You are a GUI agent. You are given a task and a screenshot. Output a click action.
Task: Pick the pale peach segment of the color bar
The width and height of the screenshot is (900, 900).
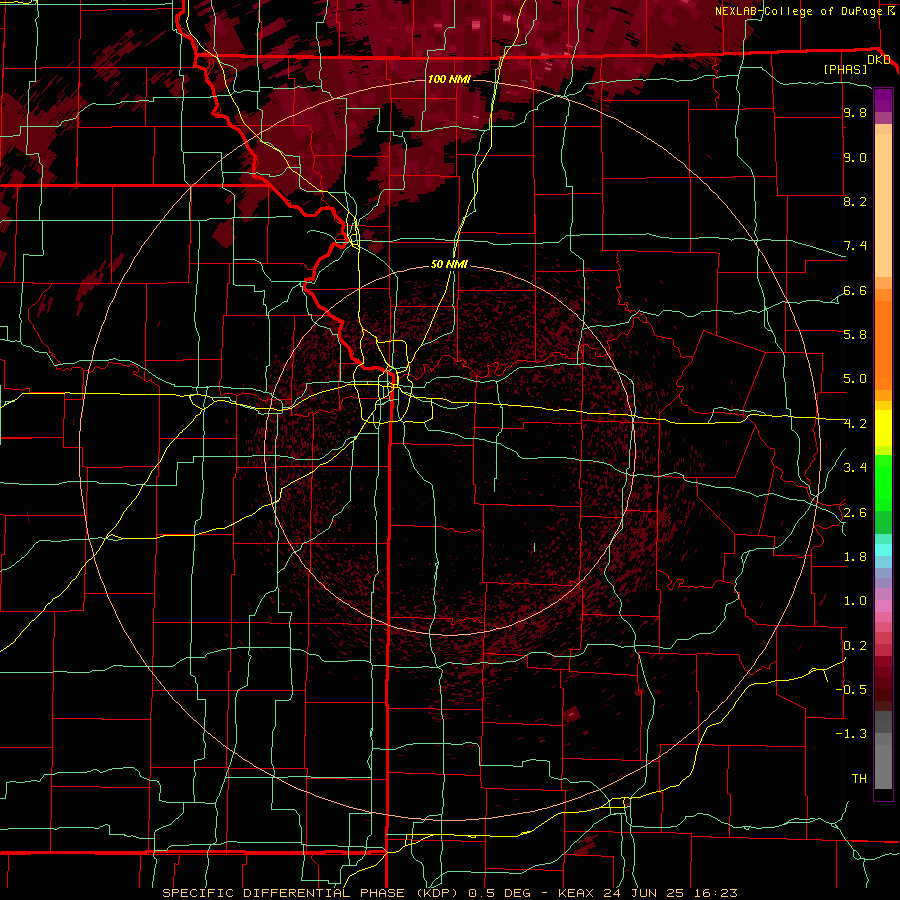[883, 207]
